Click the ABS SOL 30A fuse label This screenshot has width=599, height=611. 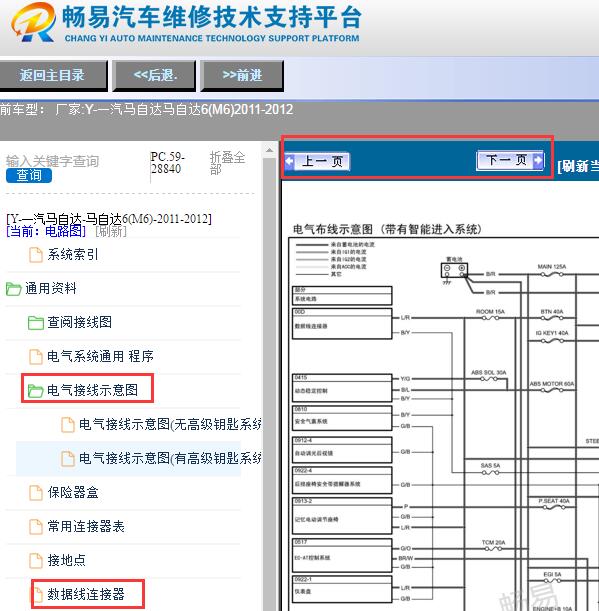488,373
